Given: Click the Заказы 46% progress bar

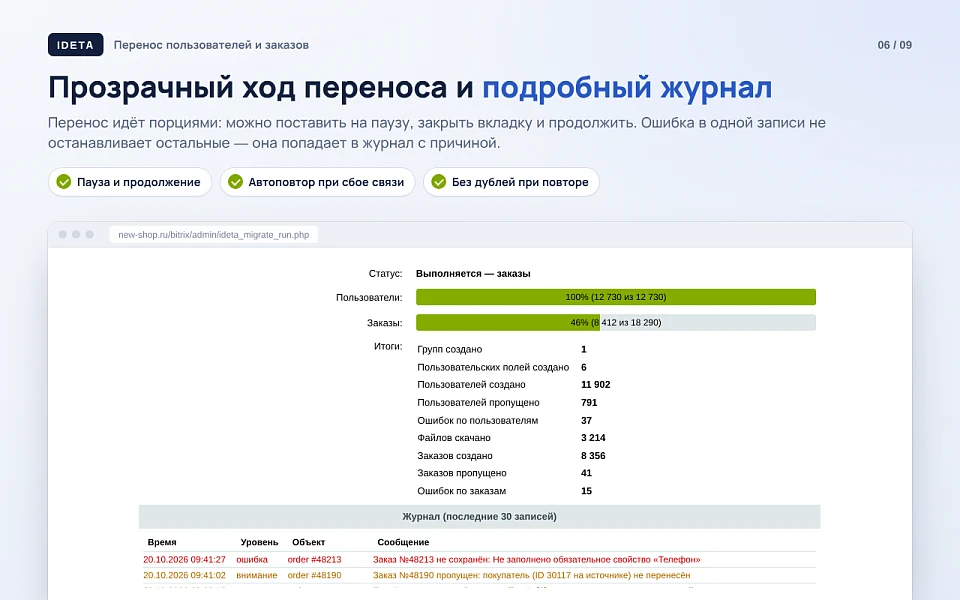Looking at the screenshot, I should click(x=616, y=323).
